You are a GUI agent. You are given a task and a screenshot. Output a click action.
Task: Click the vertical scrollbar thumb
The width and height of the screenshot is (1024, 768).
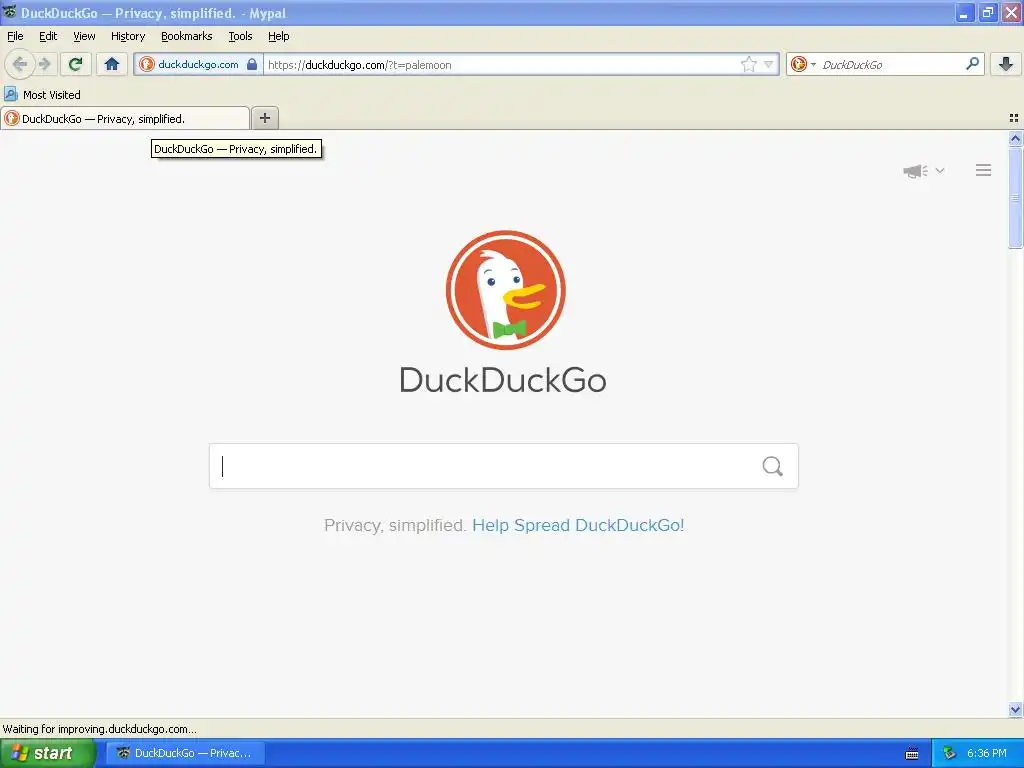(x=1015, y=198)
